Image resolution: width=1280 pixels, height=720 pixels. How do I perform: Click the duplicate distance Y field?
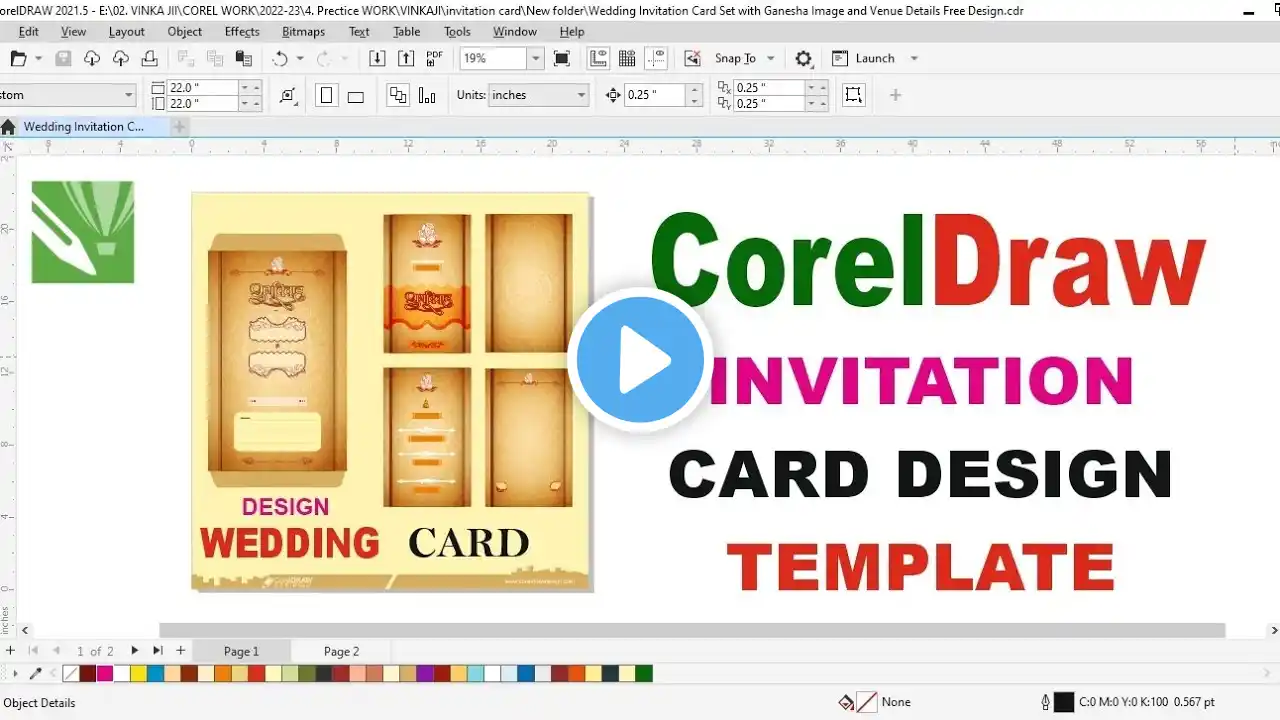[x=769, y=103]
